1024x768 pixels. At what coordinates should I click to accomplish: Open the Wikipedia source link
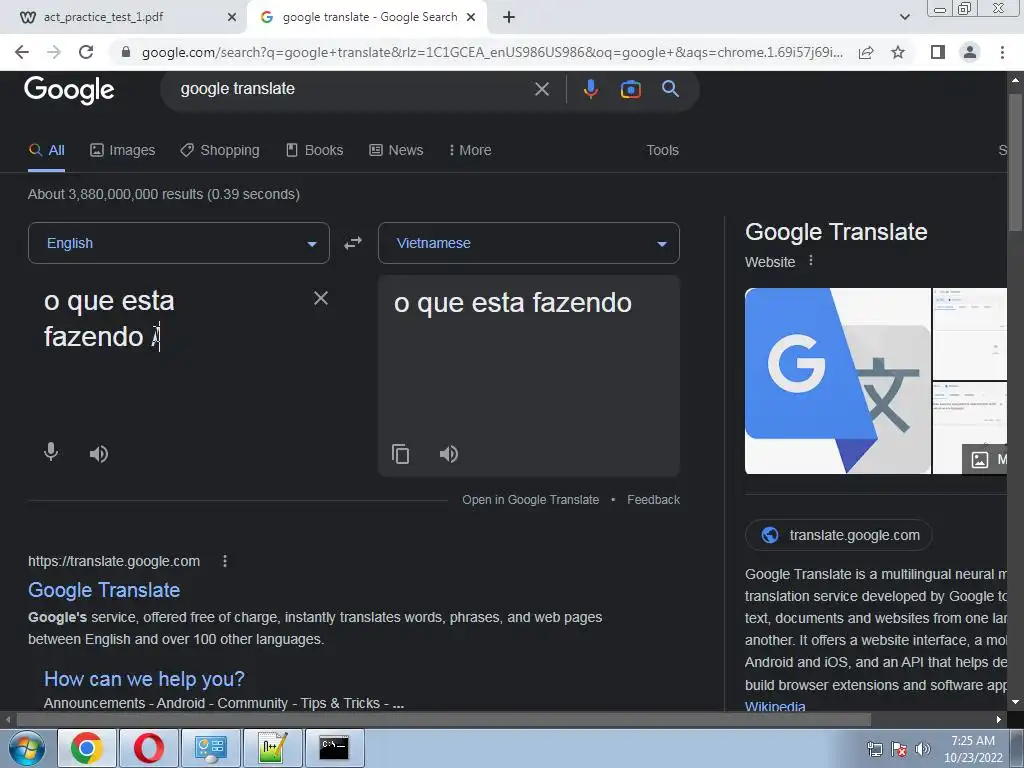(775, 706)
